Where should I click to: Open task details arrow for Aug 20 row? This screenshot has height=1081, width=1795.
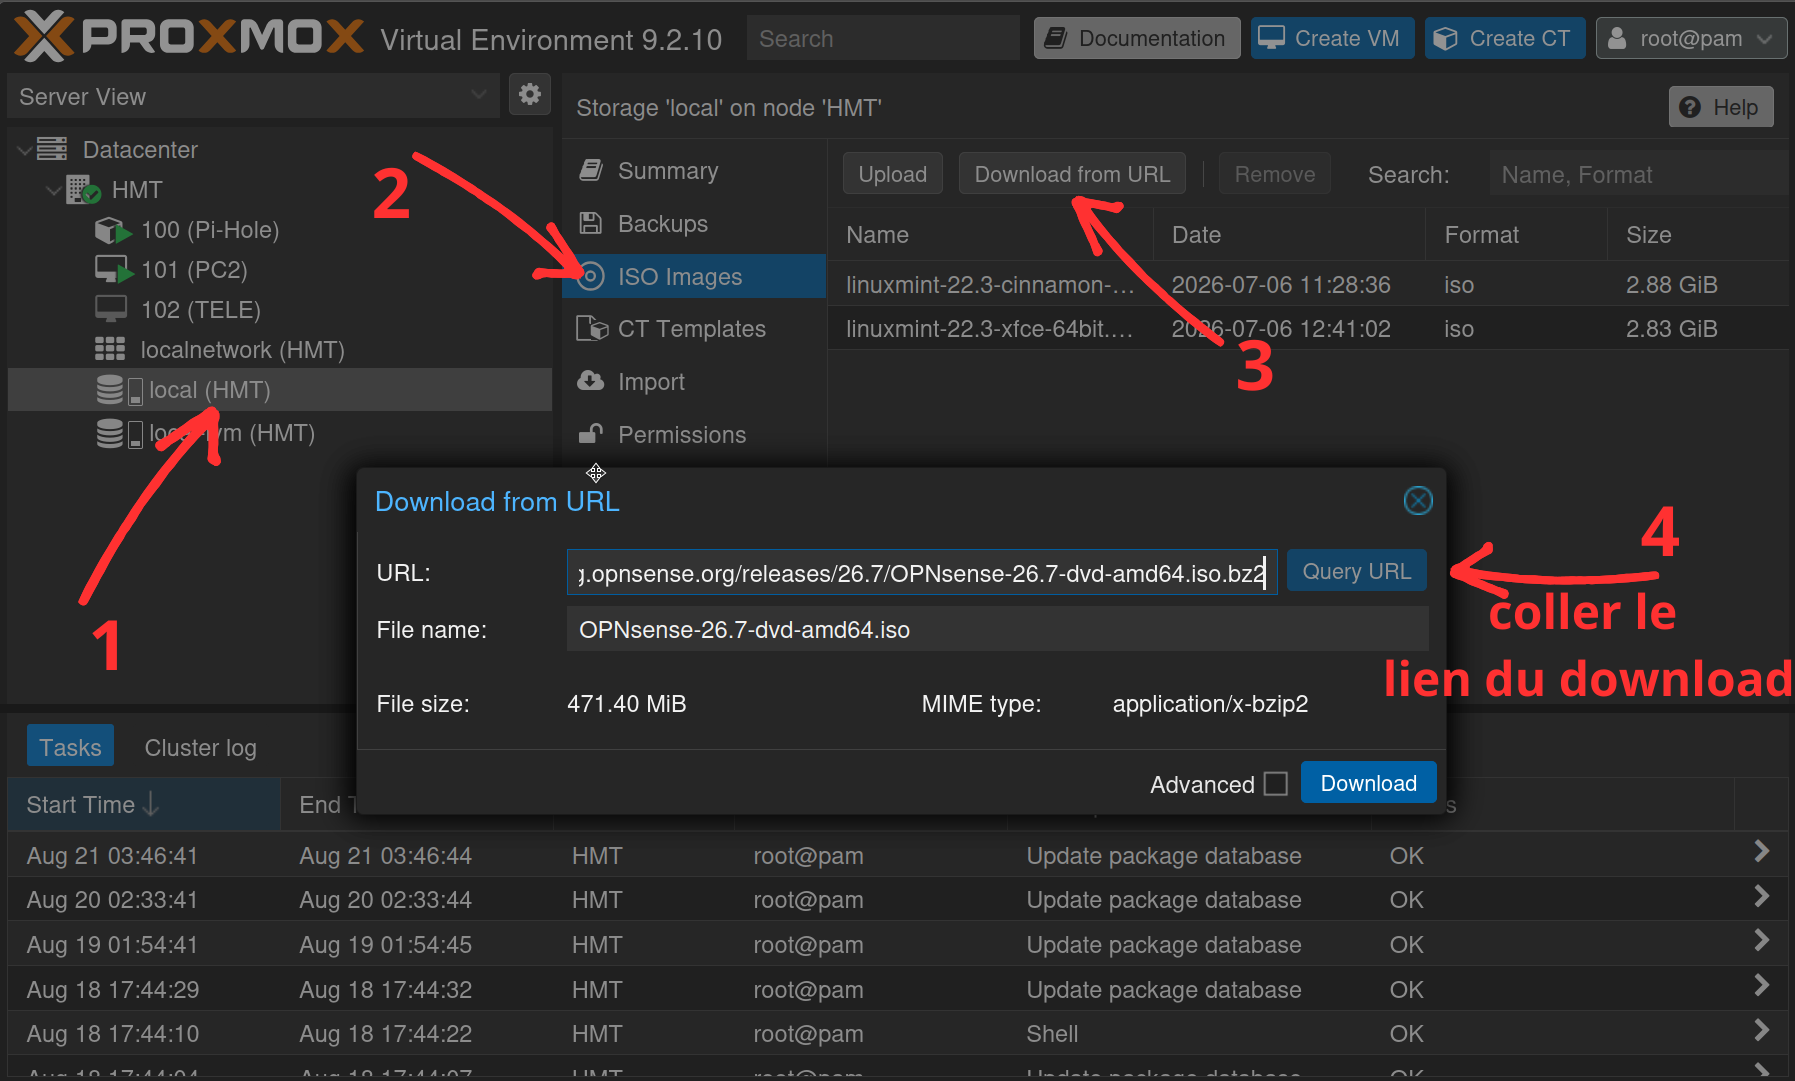(1761, 896)
